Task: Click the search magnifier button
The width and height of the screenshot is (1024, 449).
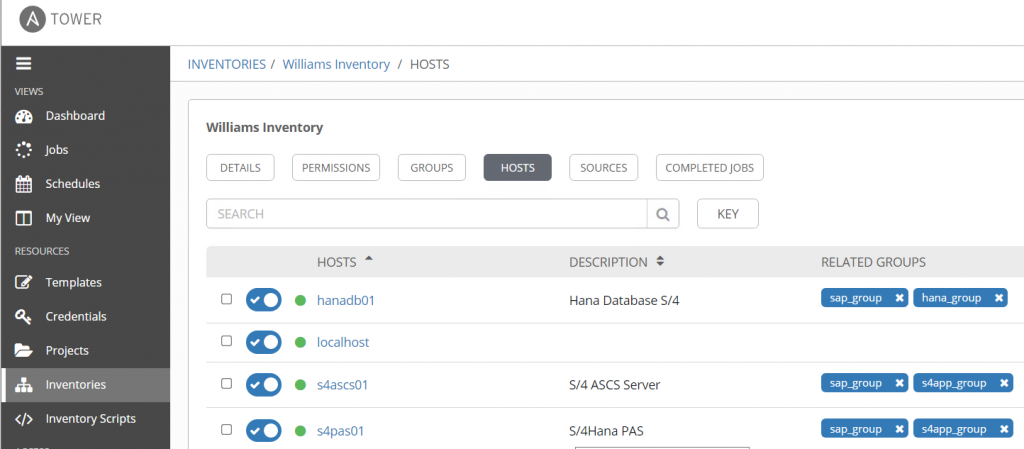Action: tap(663, 213)
